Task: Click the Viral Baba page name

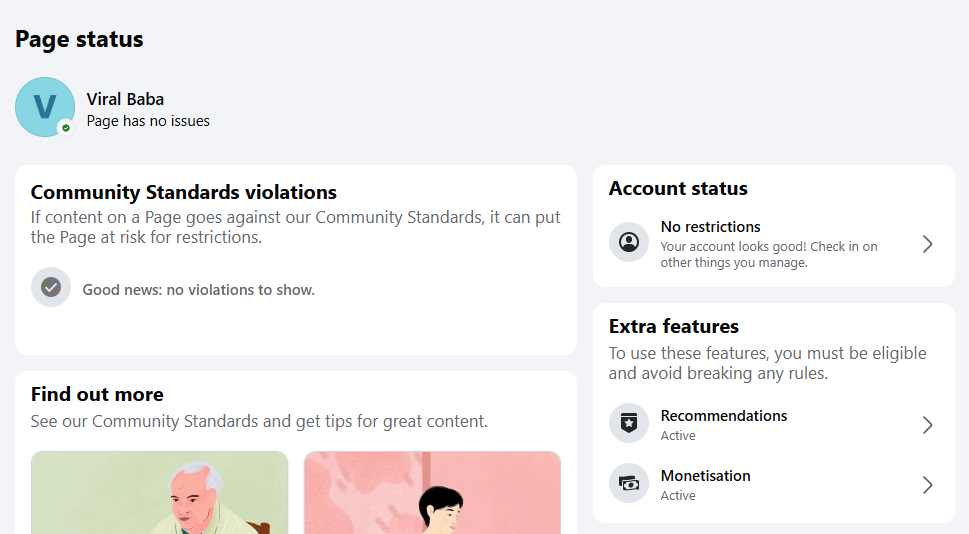Action: coord(125,100)
